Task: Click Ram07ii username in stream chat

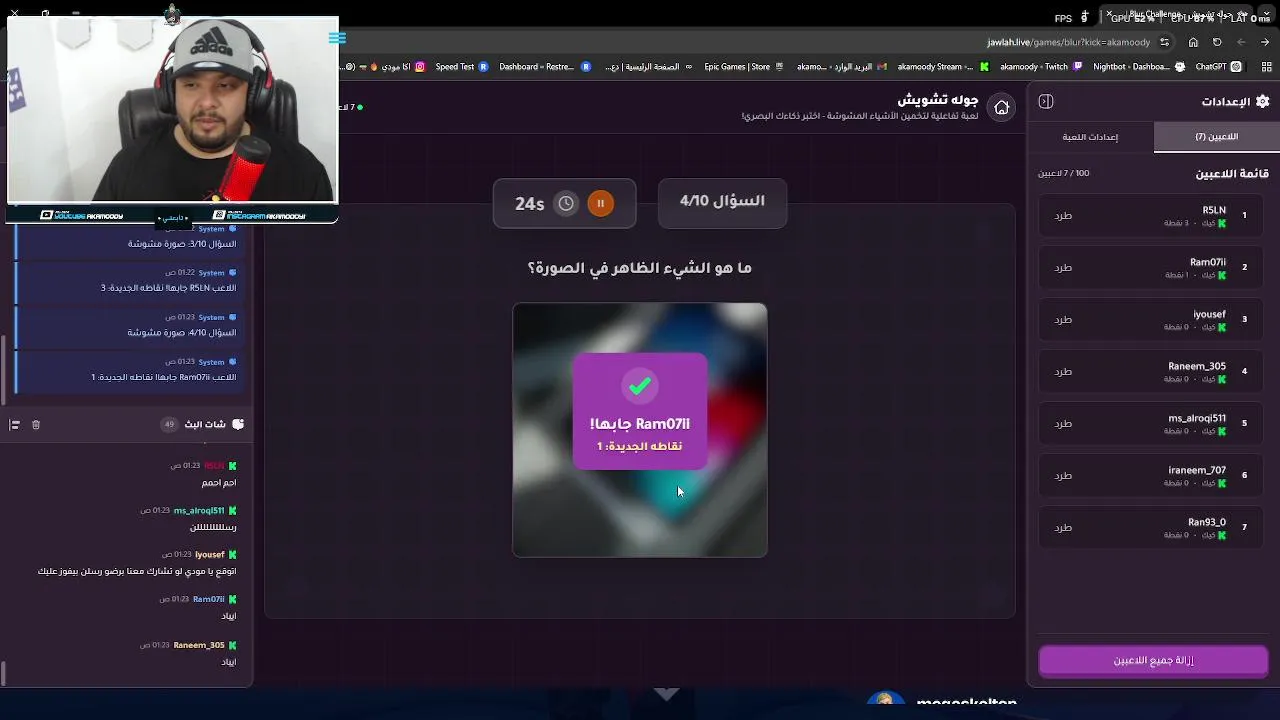Action: (x=209, y=600)
